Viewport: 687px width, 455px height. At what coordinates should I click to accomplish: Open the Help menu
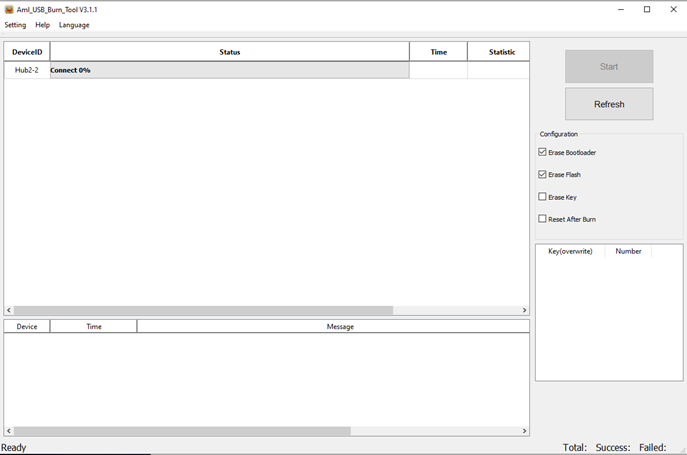click(42, 25)
